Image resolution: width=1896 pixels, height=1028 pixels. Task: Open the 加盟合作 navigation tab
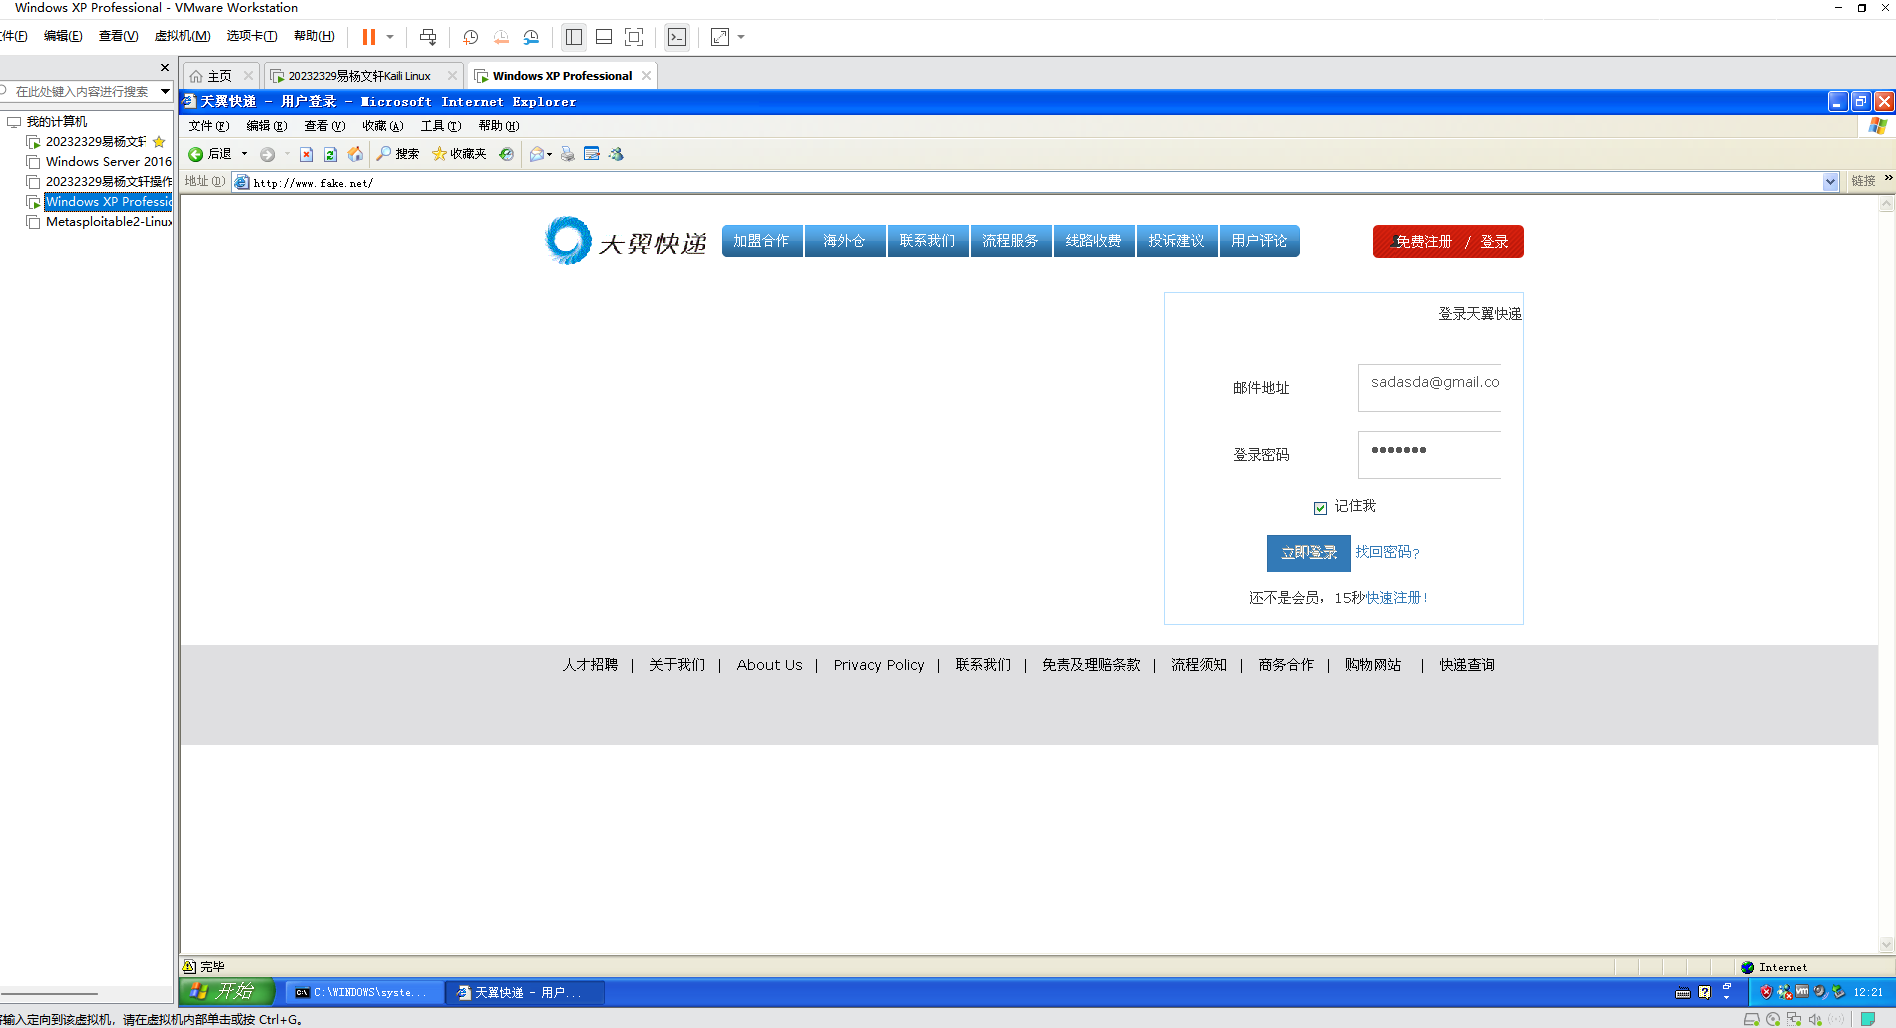761,241
